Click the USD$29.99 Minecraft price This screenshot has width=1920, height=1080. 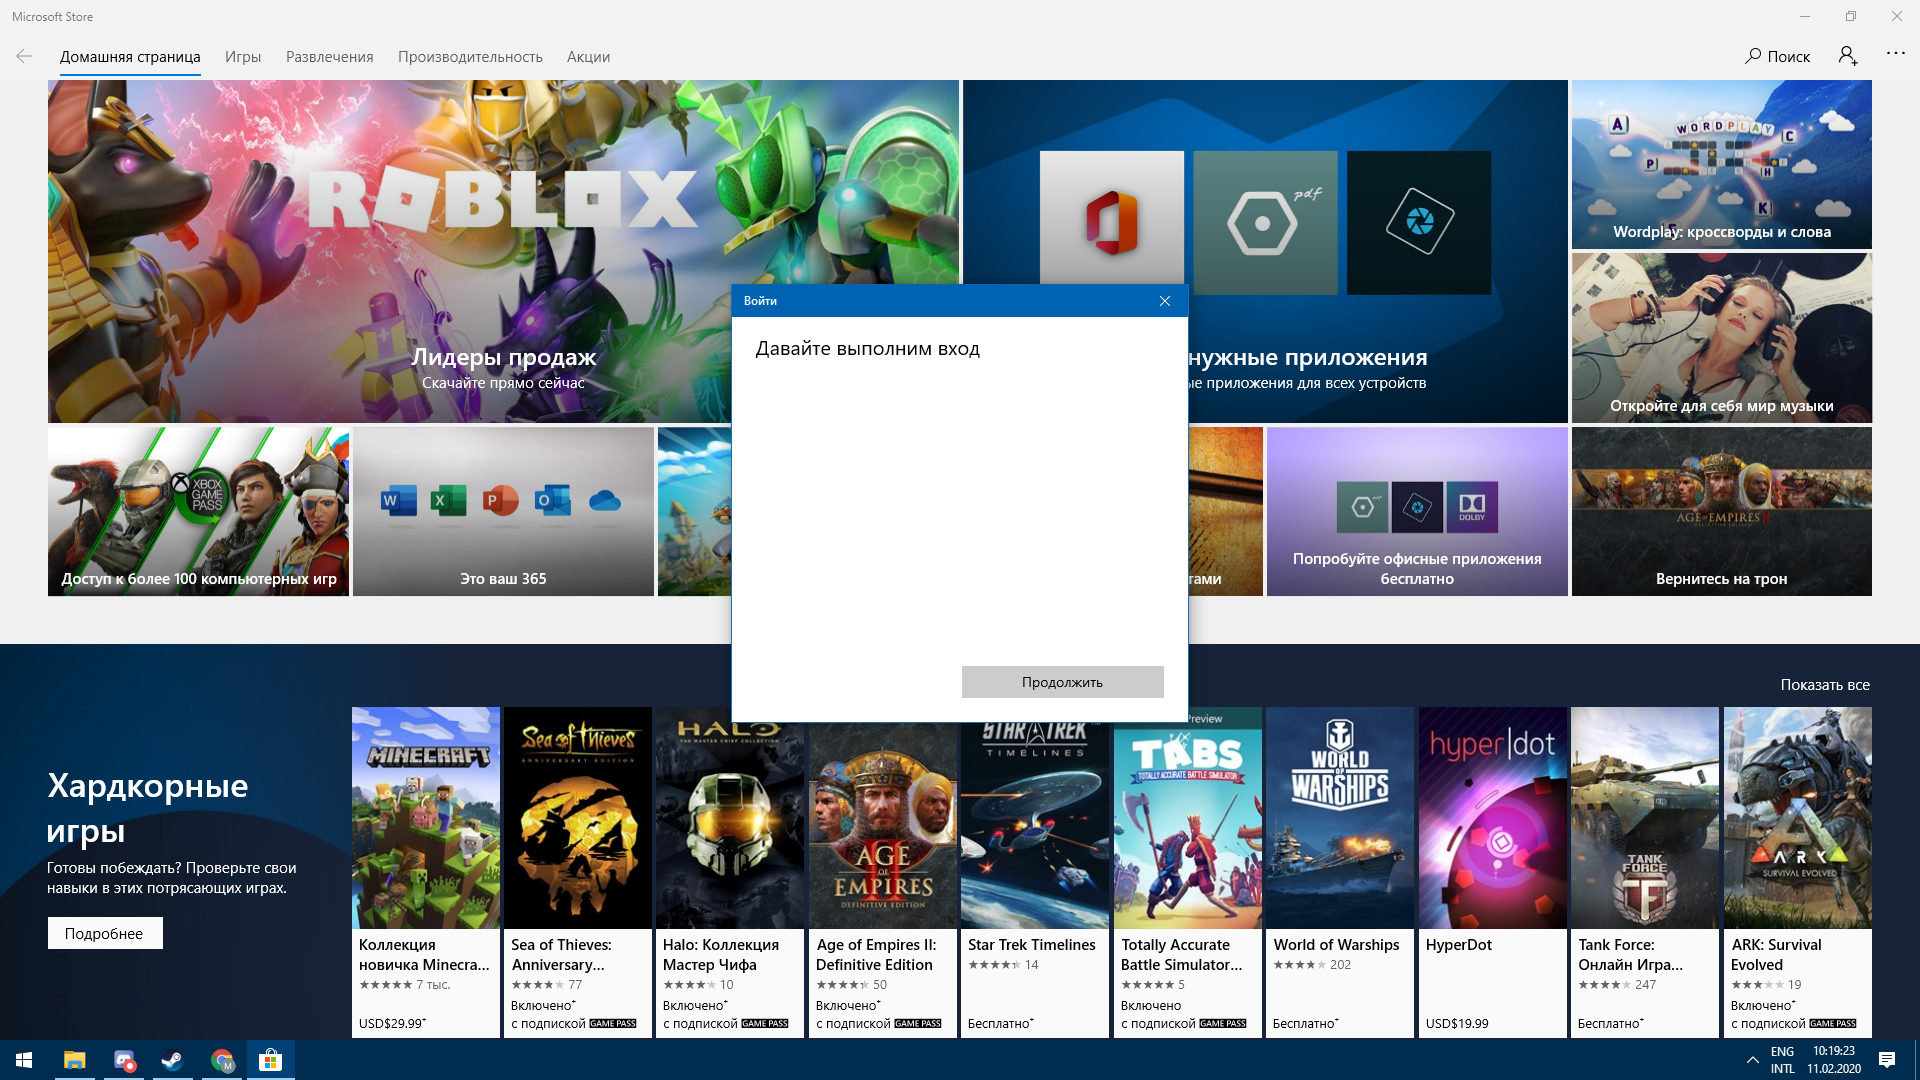pyautogui.click(x=392, y=1023)
